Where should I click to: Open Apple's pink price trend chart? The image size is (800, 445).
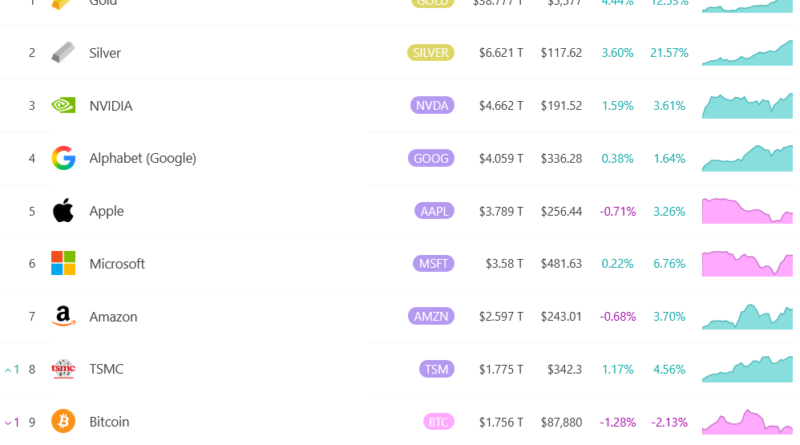coord(747,211)
